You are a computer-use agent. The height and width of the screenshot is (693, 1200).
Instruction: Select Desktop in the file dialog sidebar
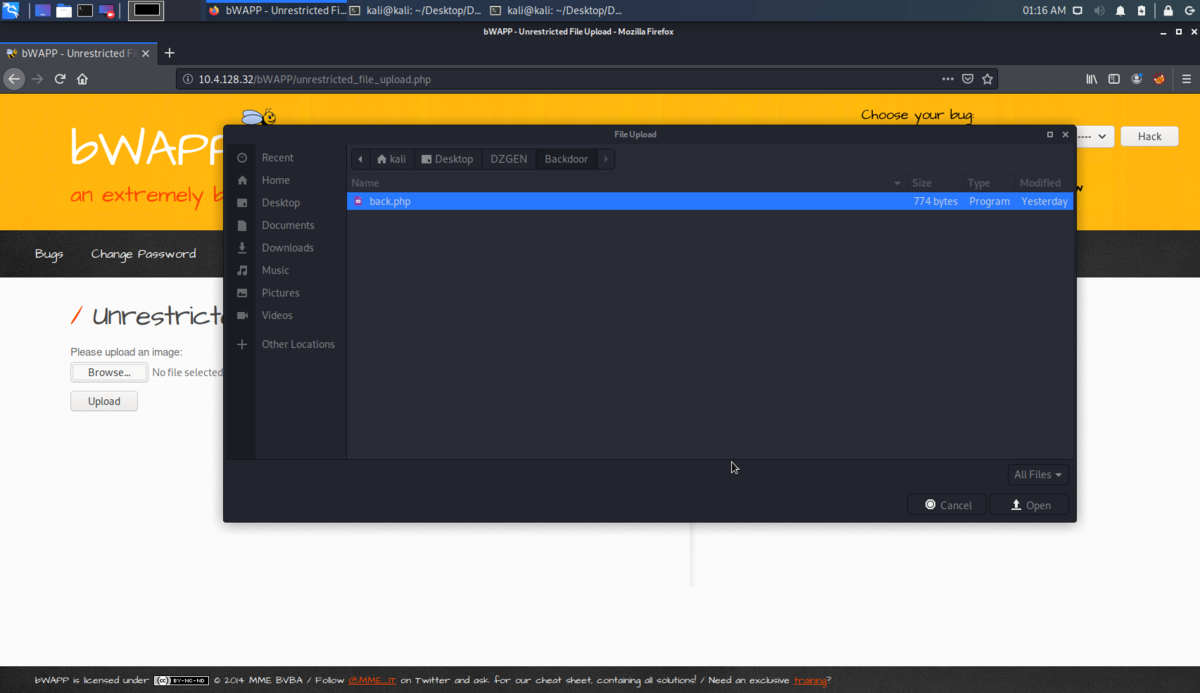pos(282,202)
